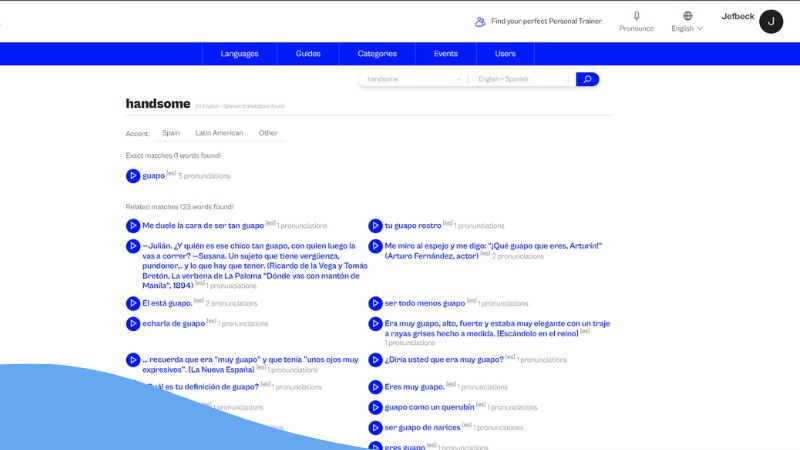The height and width of the screenshot is (450, 800).
Task: Play 'Eres muy guapo.' pronunciation
Action: click(x=375, y=387)
